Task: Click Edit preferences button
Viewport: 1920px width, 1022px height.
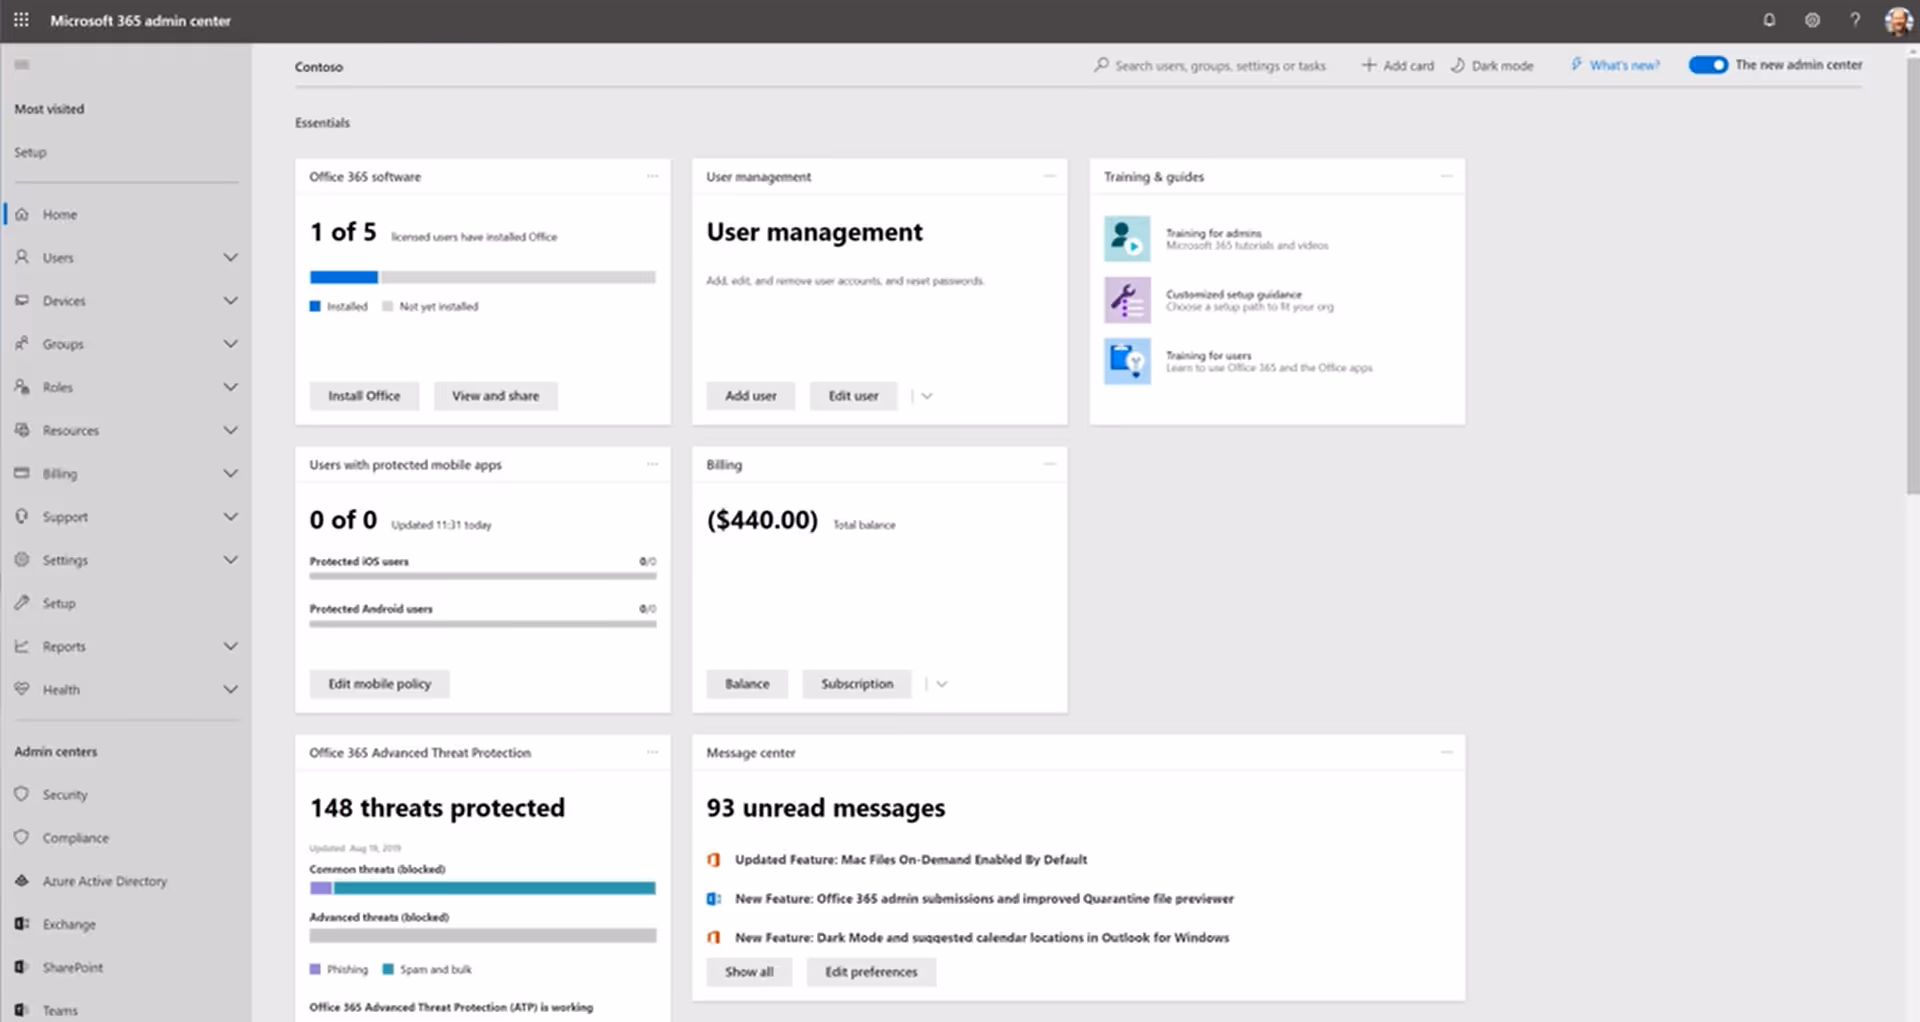Action: [x=871, y=972]
